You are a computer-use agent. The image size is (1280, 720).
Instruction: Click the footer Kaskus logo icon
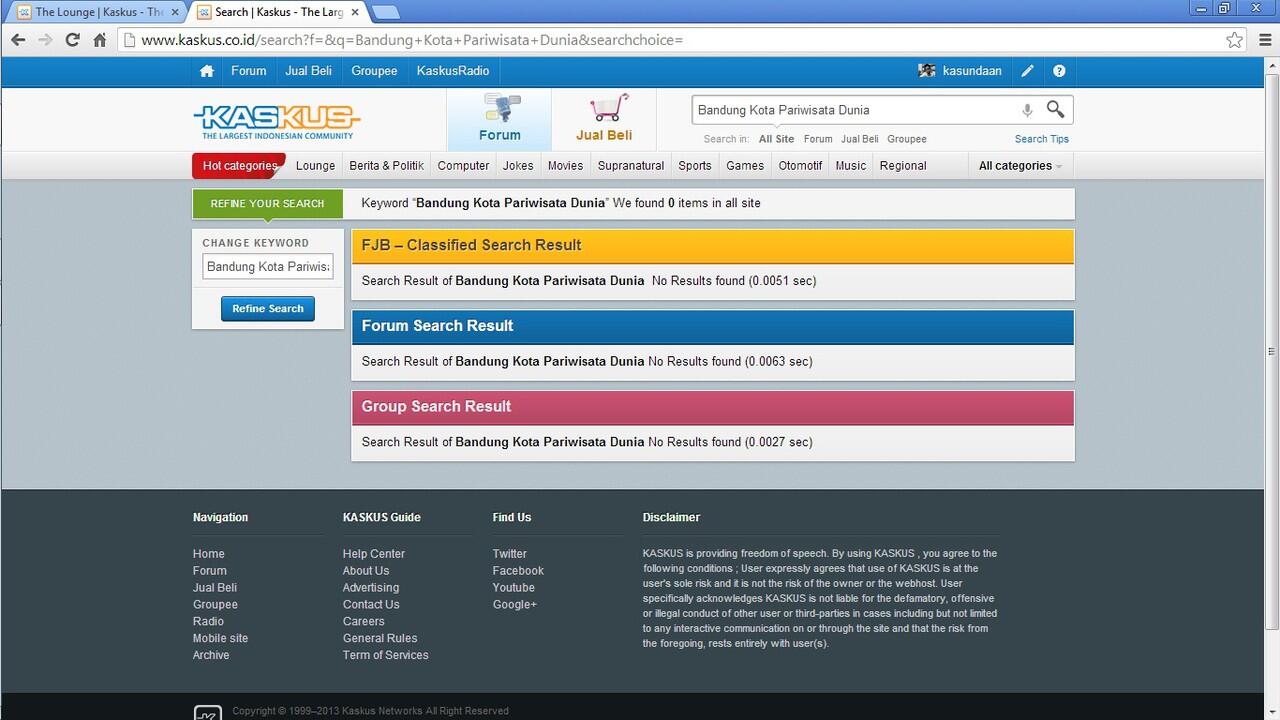pyautogui.click(x=207, y=713)
